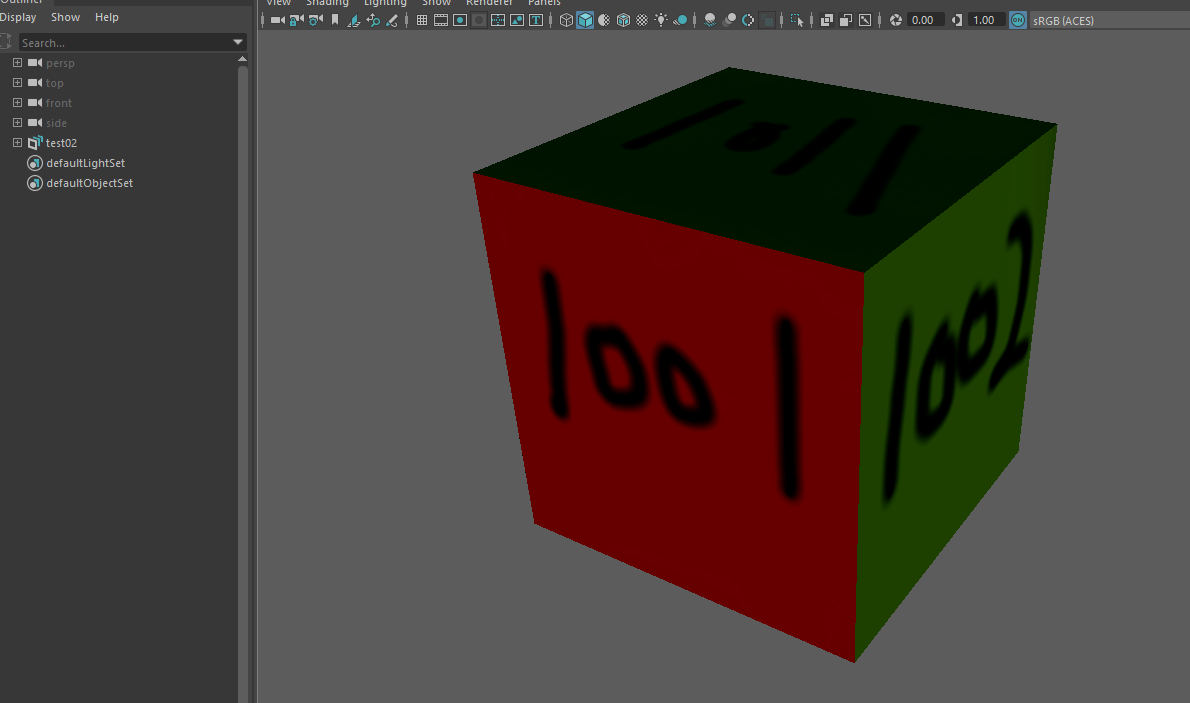Enable wireframe display mode
This screenshot has height=703, width=1190.
pyautogui.click(x=565, y=20)
